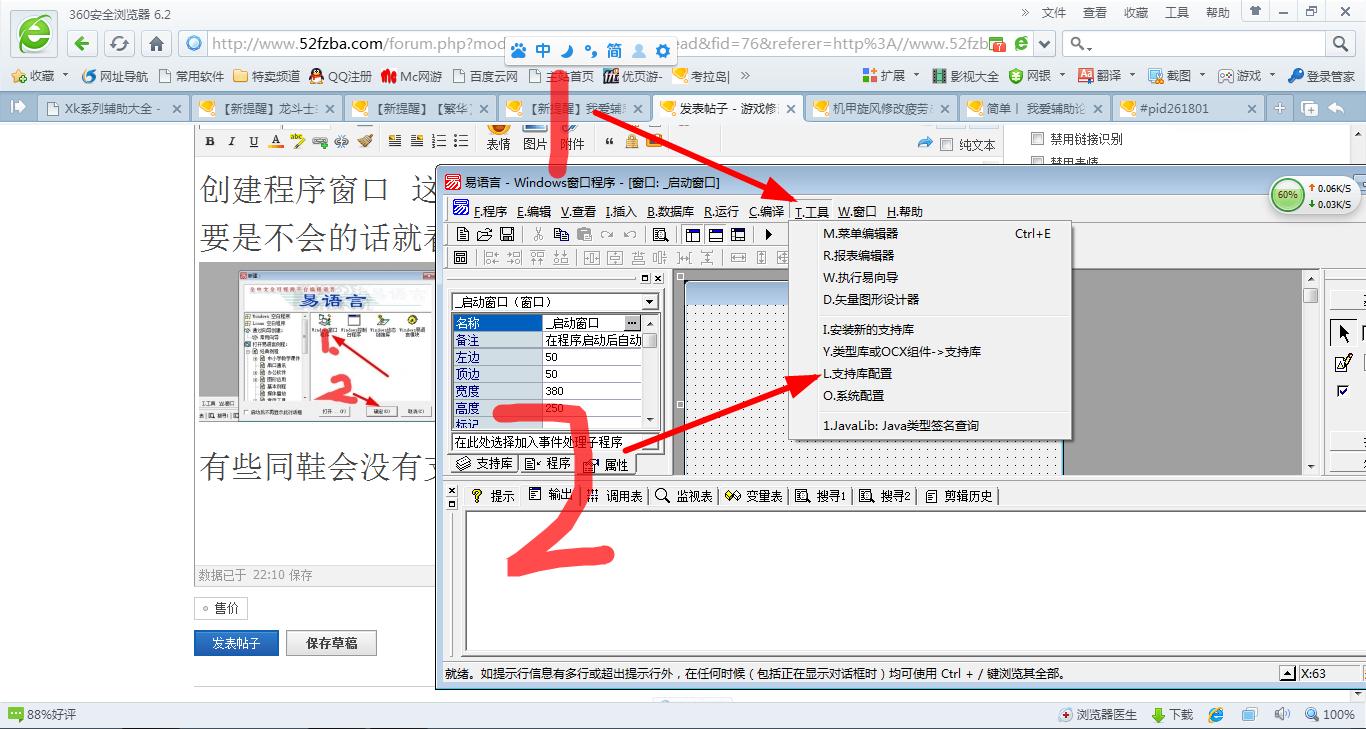This screenshot has width=1366, height=729.
Task: Click the browser Home button
Action: point(156,43)
